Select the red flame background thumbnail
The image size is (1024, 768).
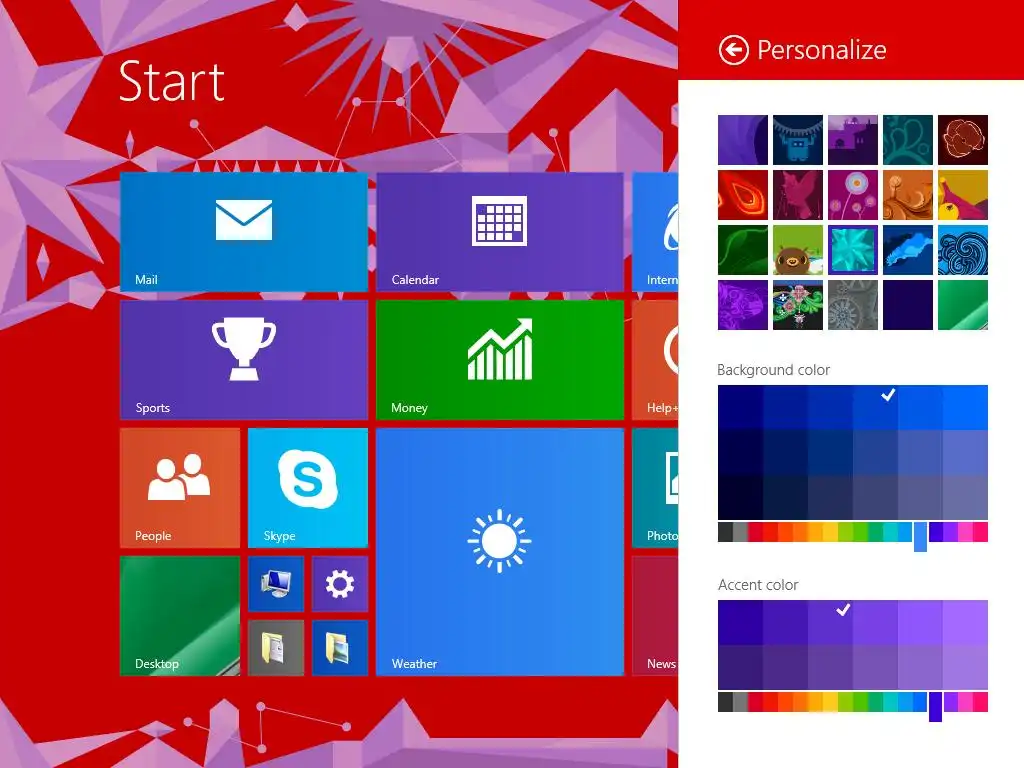[743, 195]
